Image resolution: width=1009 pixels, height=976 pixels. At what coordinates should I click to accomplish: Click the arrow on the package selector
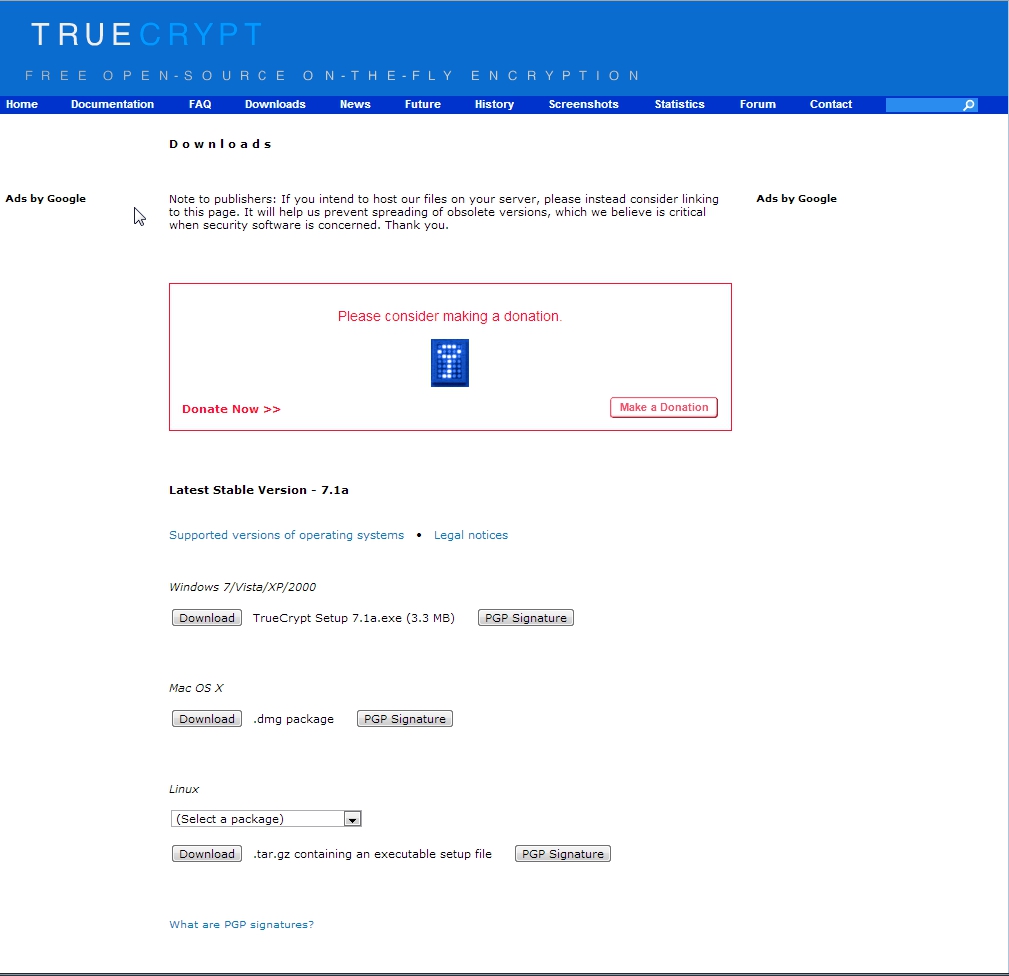(x=352, y=818)
